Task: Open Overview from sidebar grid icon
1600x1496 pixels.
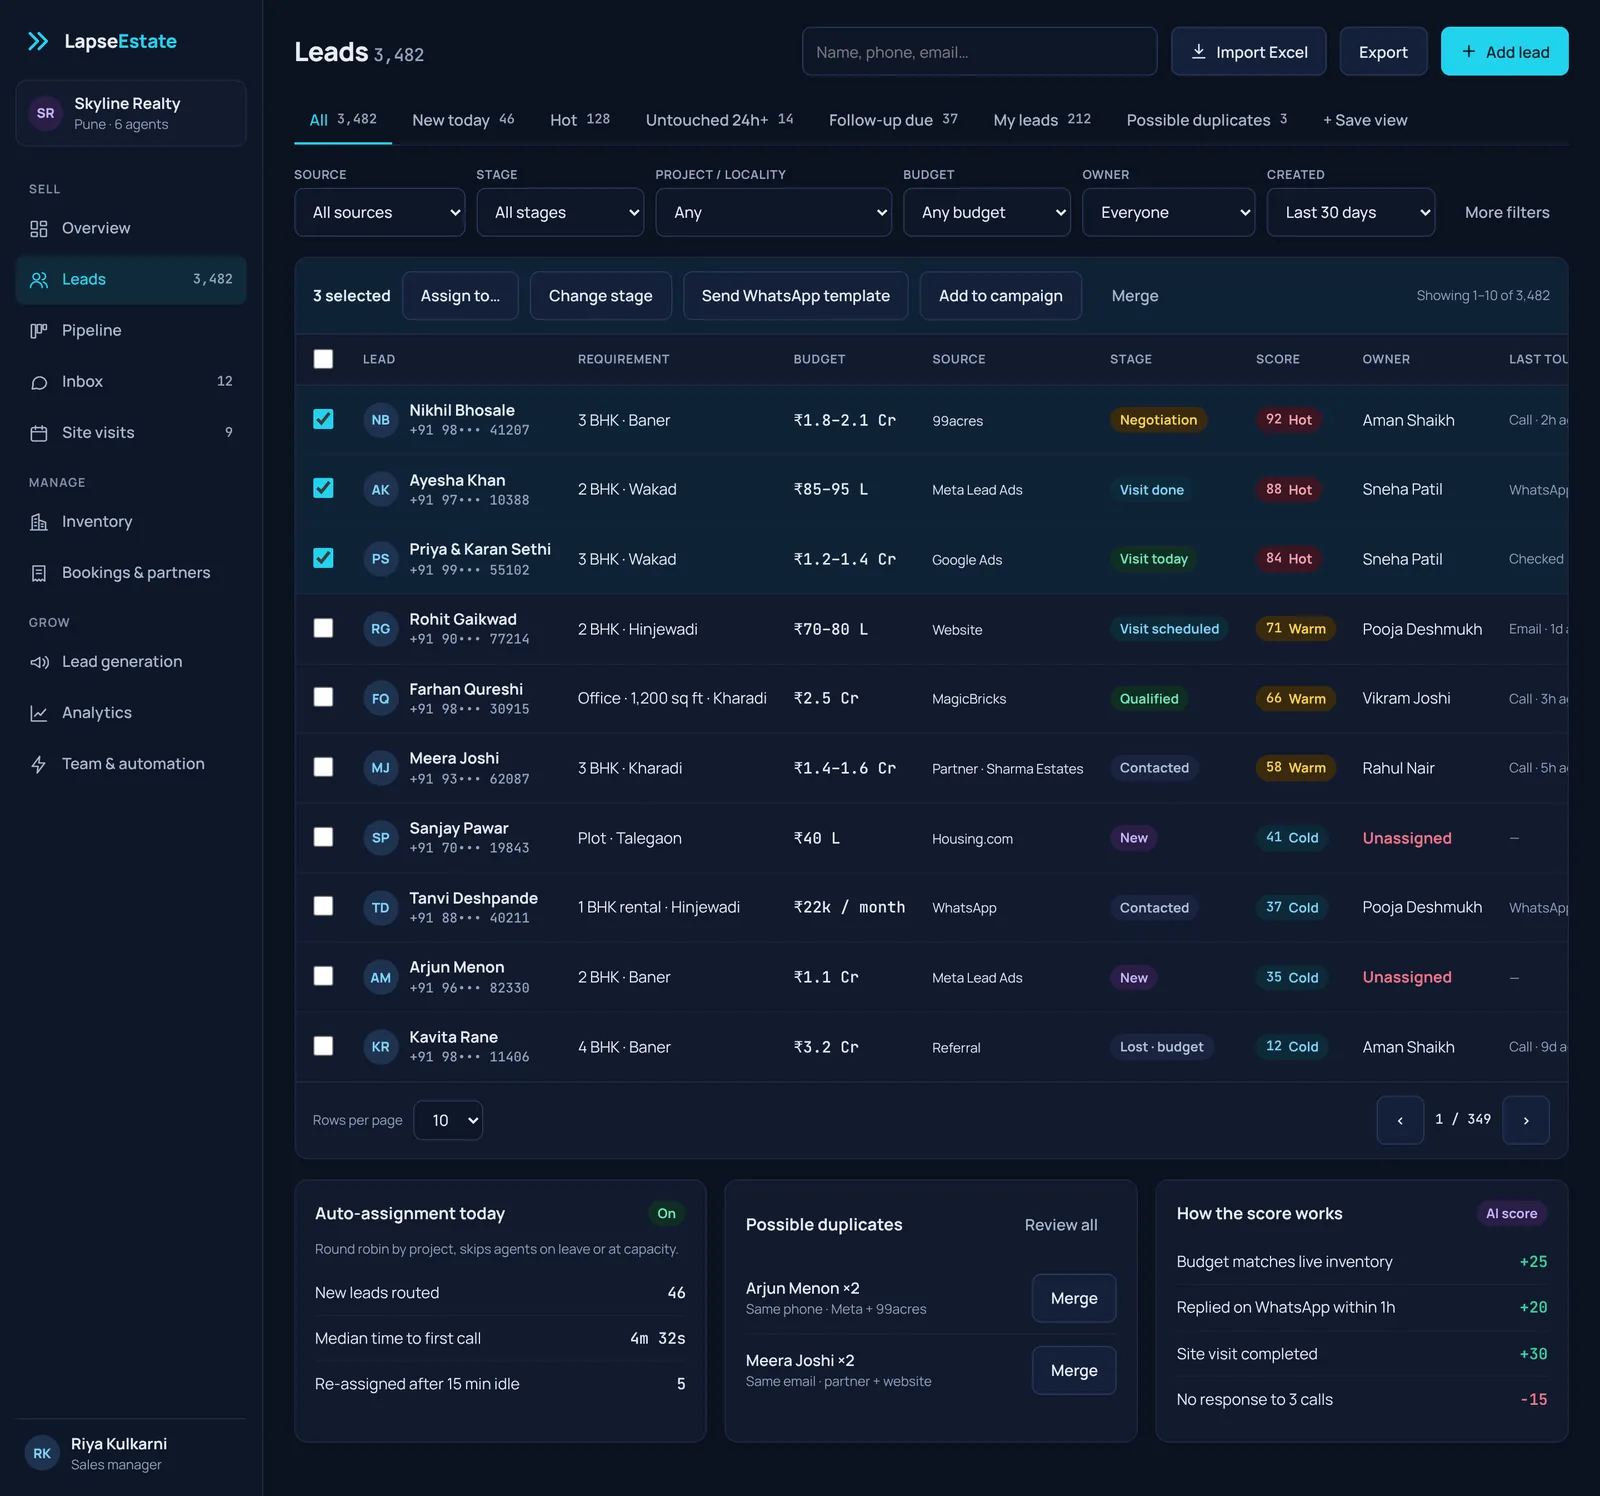Action: [x=39, y=229]
